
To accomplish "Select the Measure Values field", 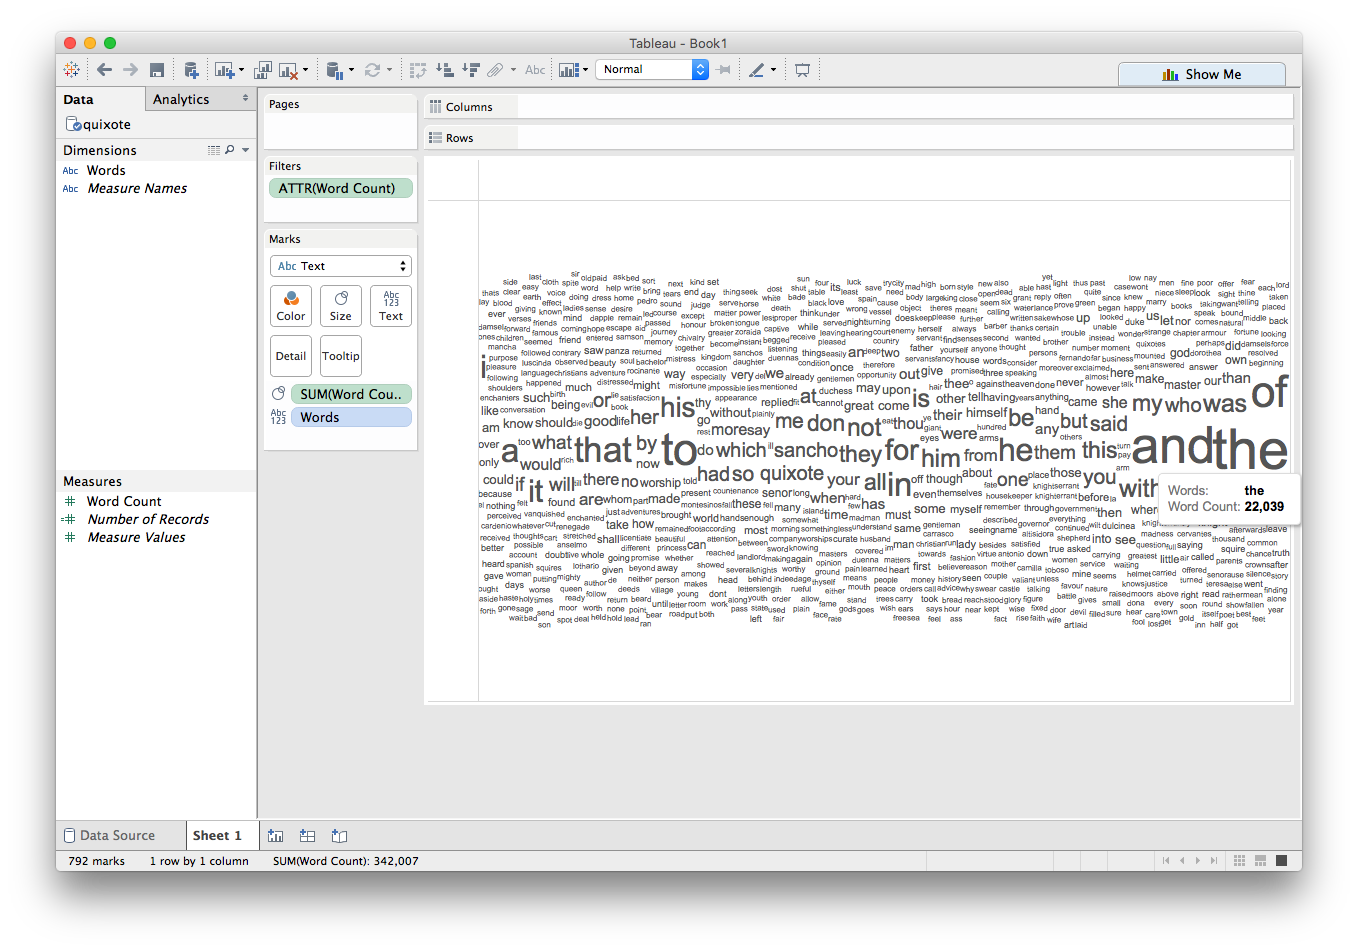I will 136,537.
